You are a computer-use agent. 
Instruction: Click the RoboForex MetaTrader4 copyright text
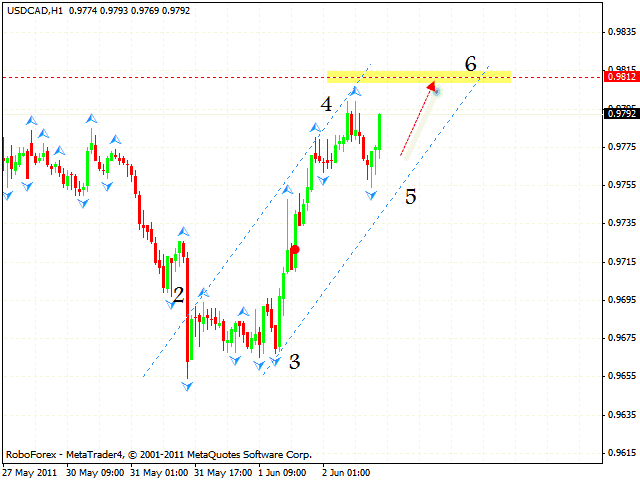(x=158, y=453)
